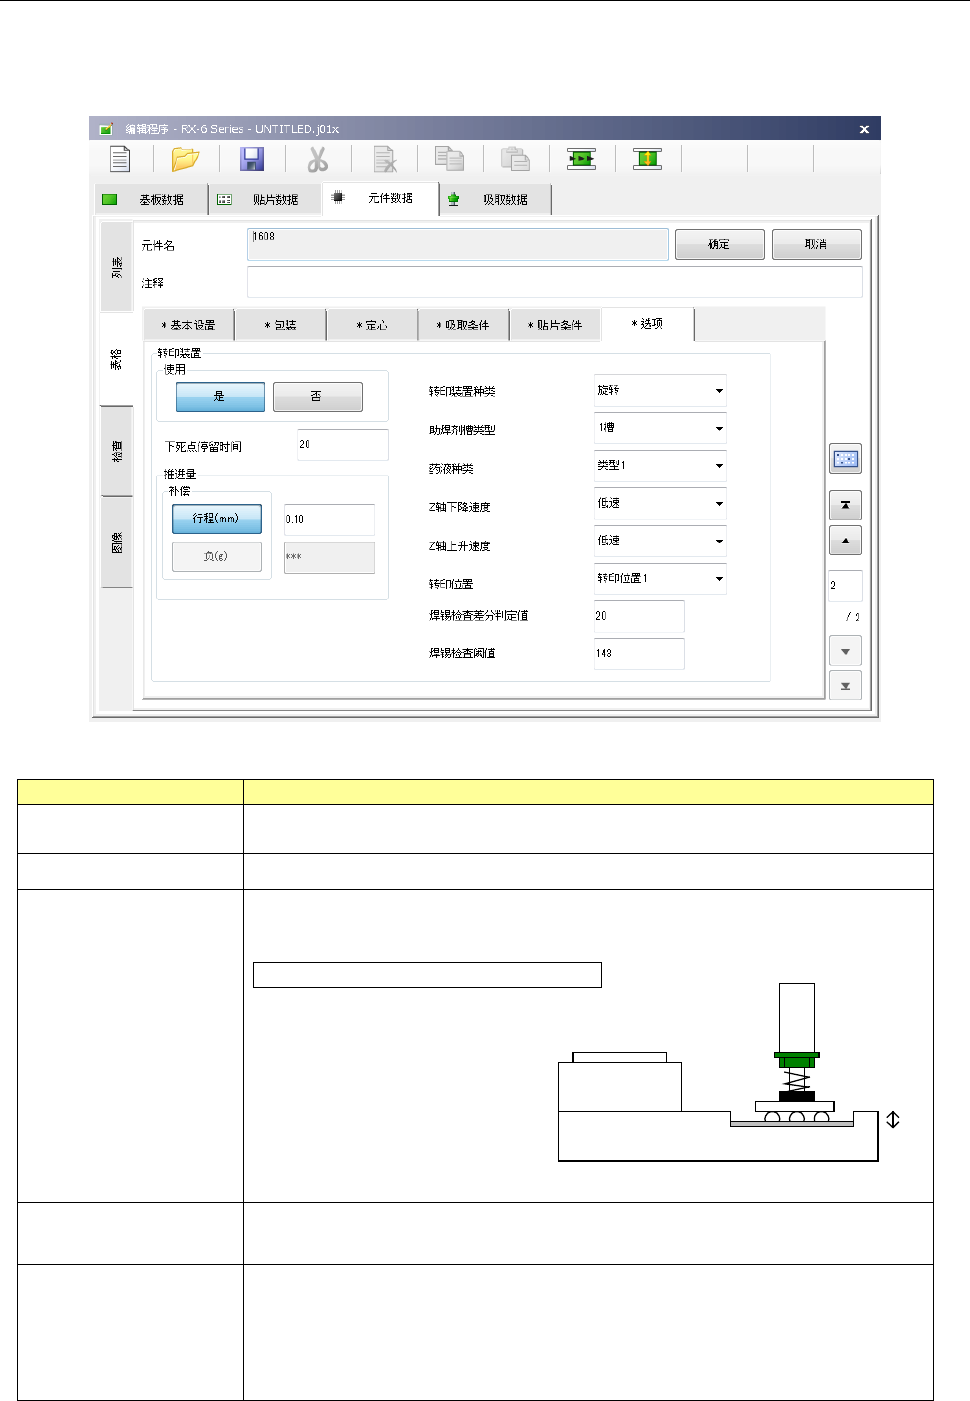Click the blue dotted-panel icon button

[x=845, y=459]
